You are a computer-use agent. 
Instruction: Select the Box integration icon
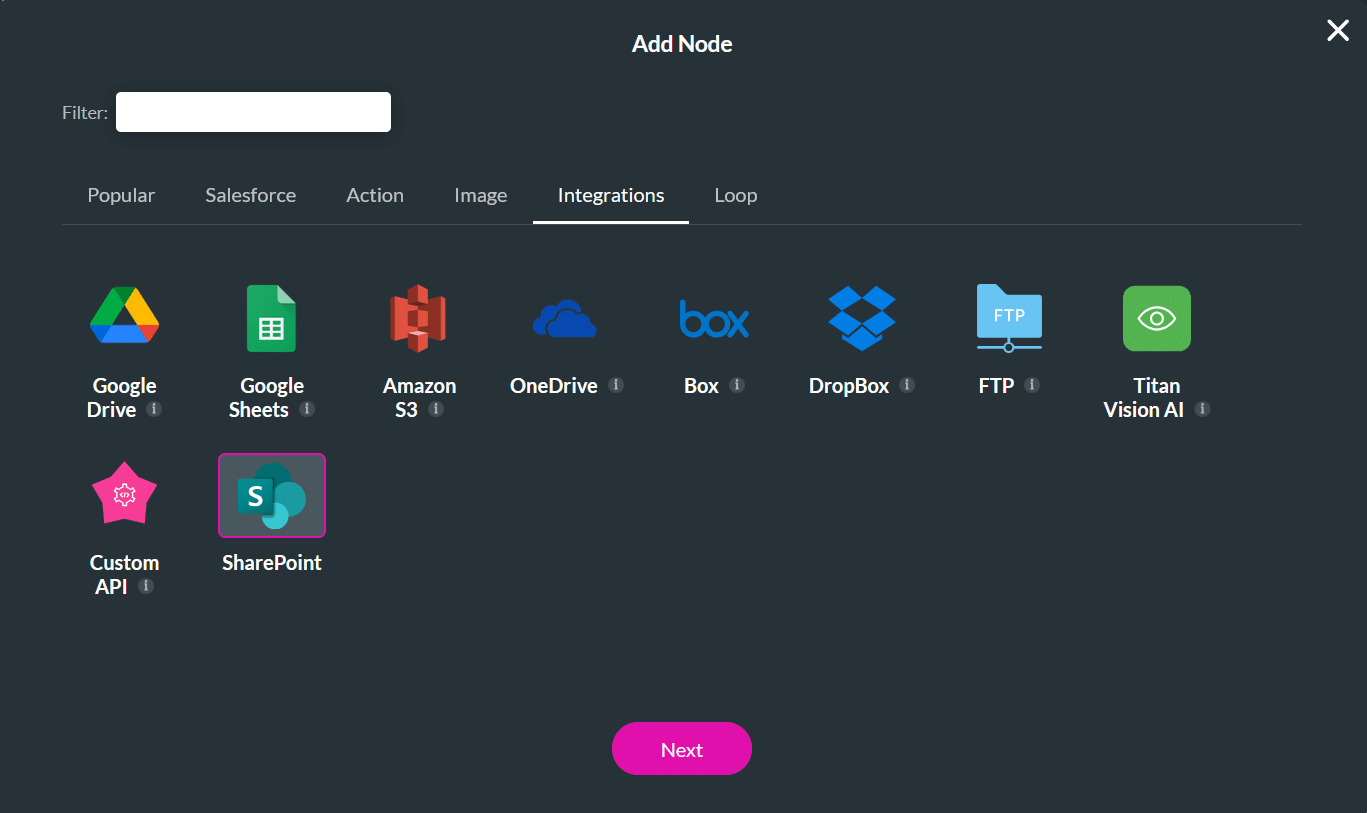coord(714,318)
